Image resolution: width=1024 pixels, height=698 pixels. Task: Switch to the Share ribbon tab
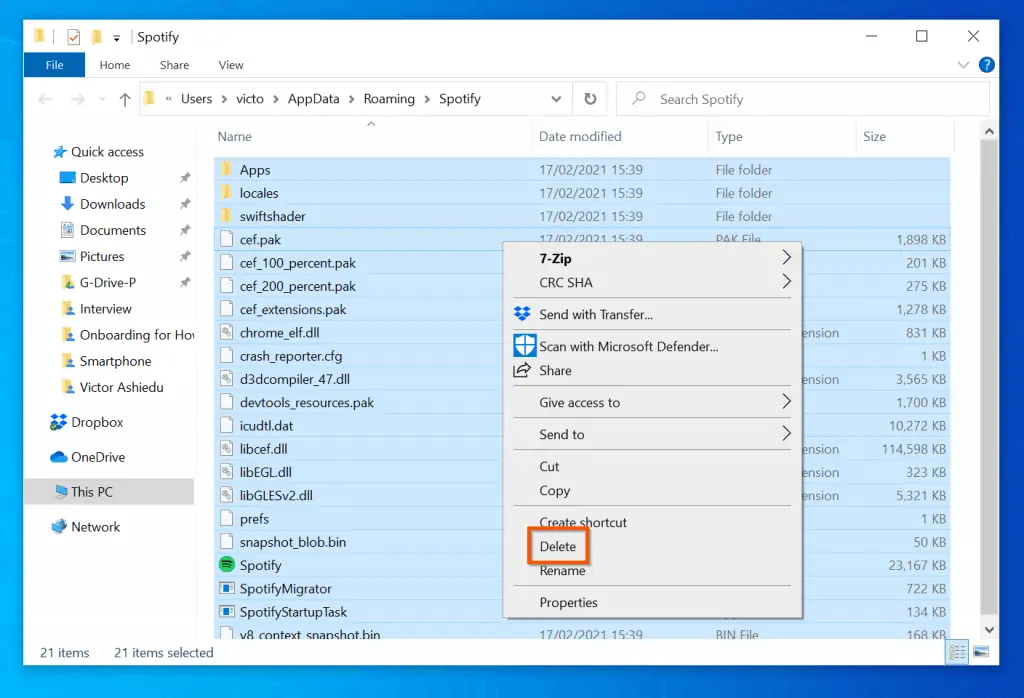click(x=174, y=65)
